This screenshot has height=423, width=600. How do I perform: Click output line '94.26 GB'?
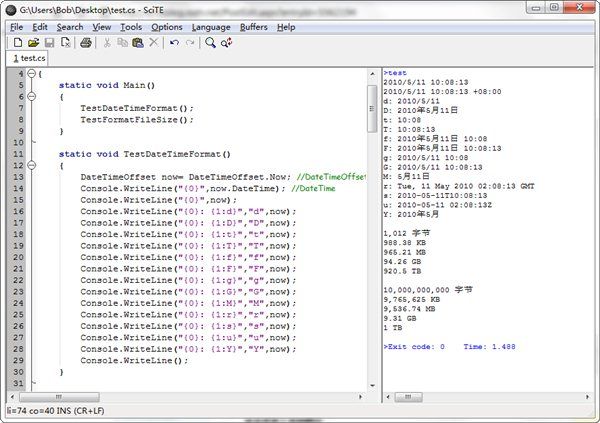pos(402,262)
